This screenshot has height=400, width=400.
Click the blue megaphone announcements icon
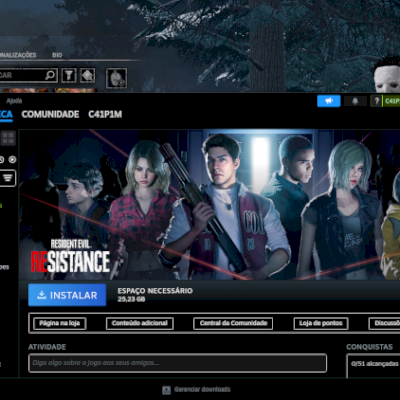pyautogui.click(x=329, y=101)
